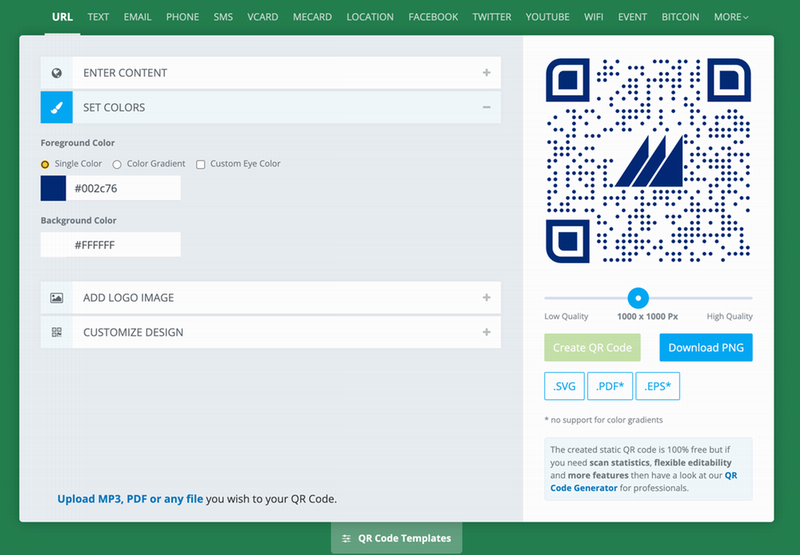Open the QR Code Templates button
This screenshot has width=800, height=555.
[x=396, y=538]
